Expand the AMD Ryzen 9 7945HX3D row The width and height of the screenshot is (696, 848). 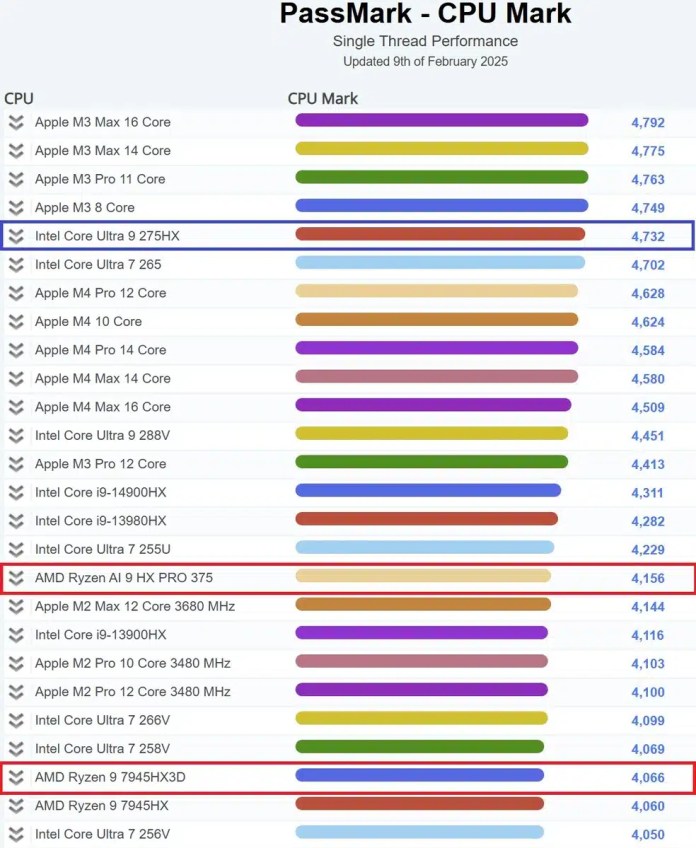pos(16,777)
